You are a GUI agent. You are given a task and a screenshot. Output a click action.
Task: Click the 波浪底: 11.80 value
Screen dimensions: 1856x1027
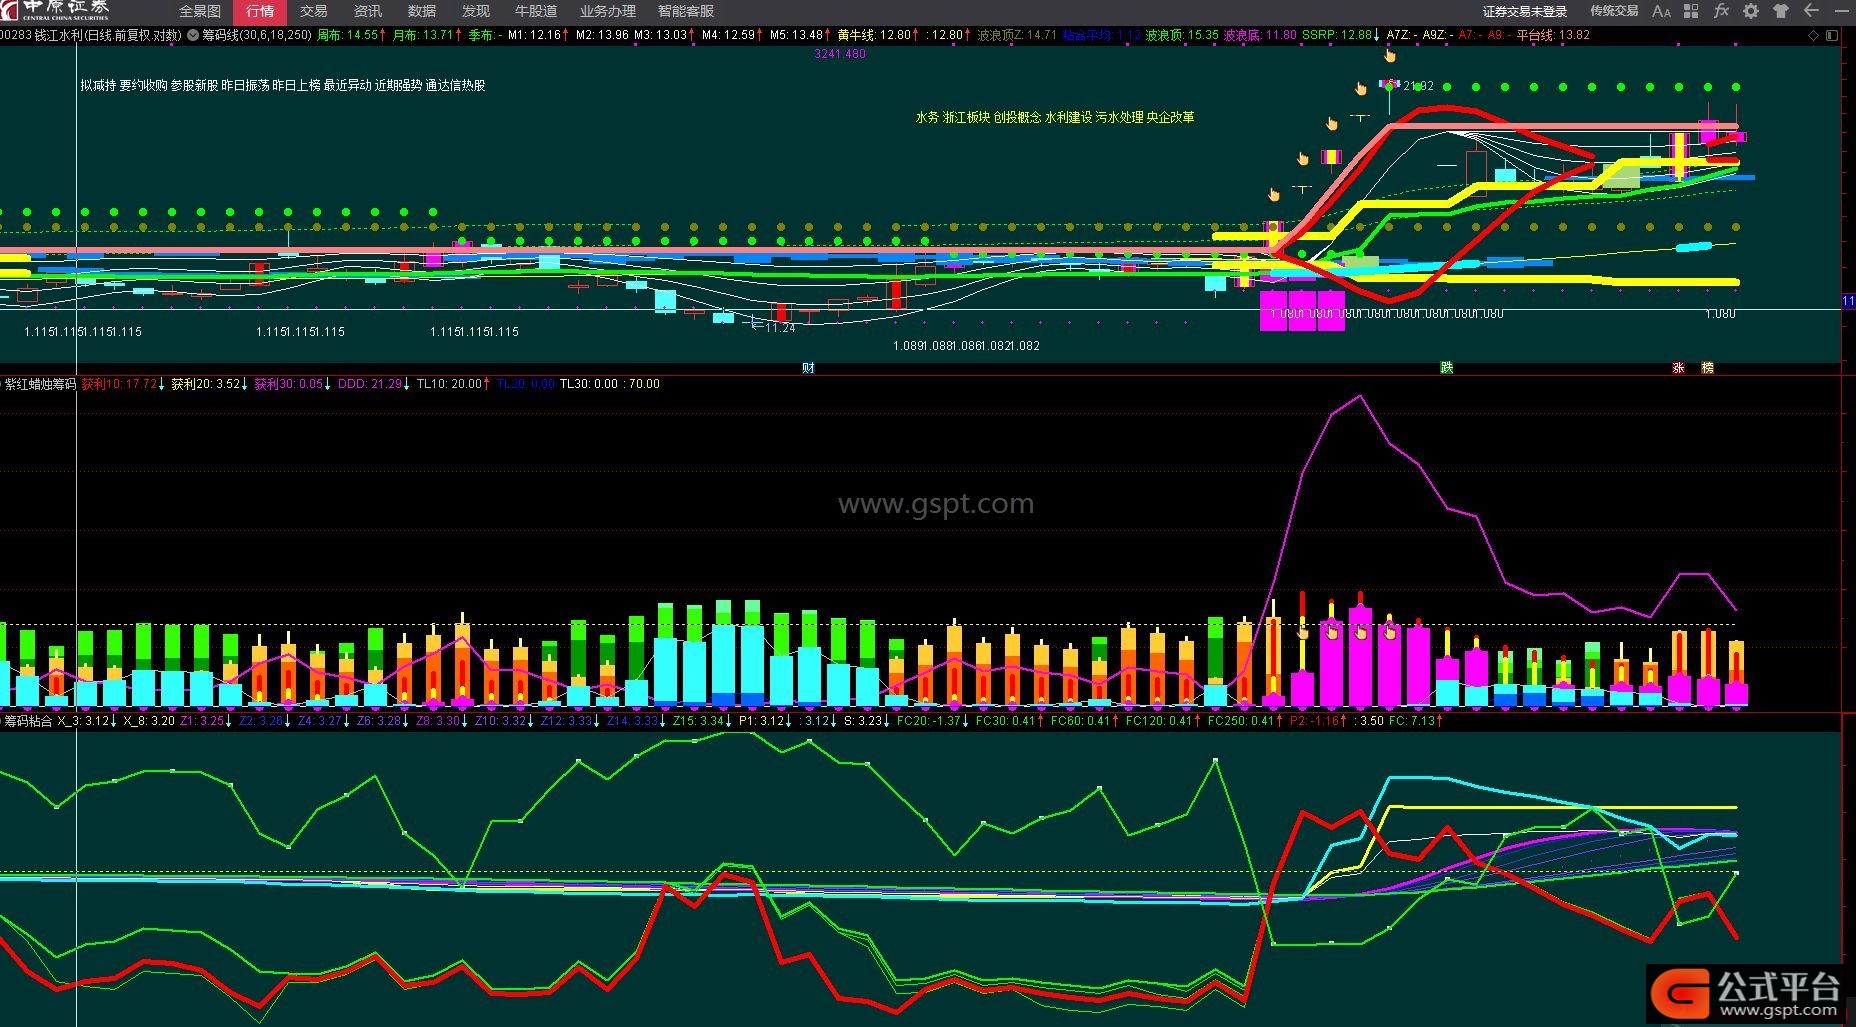click(x=1260, y=35)
